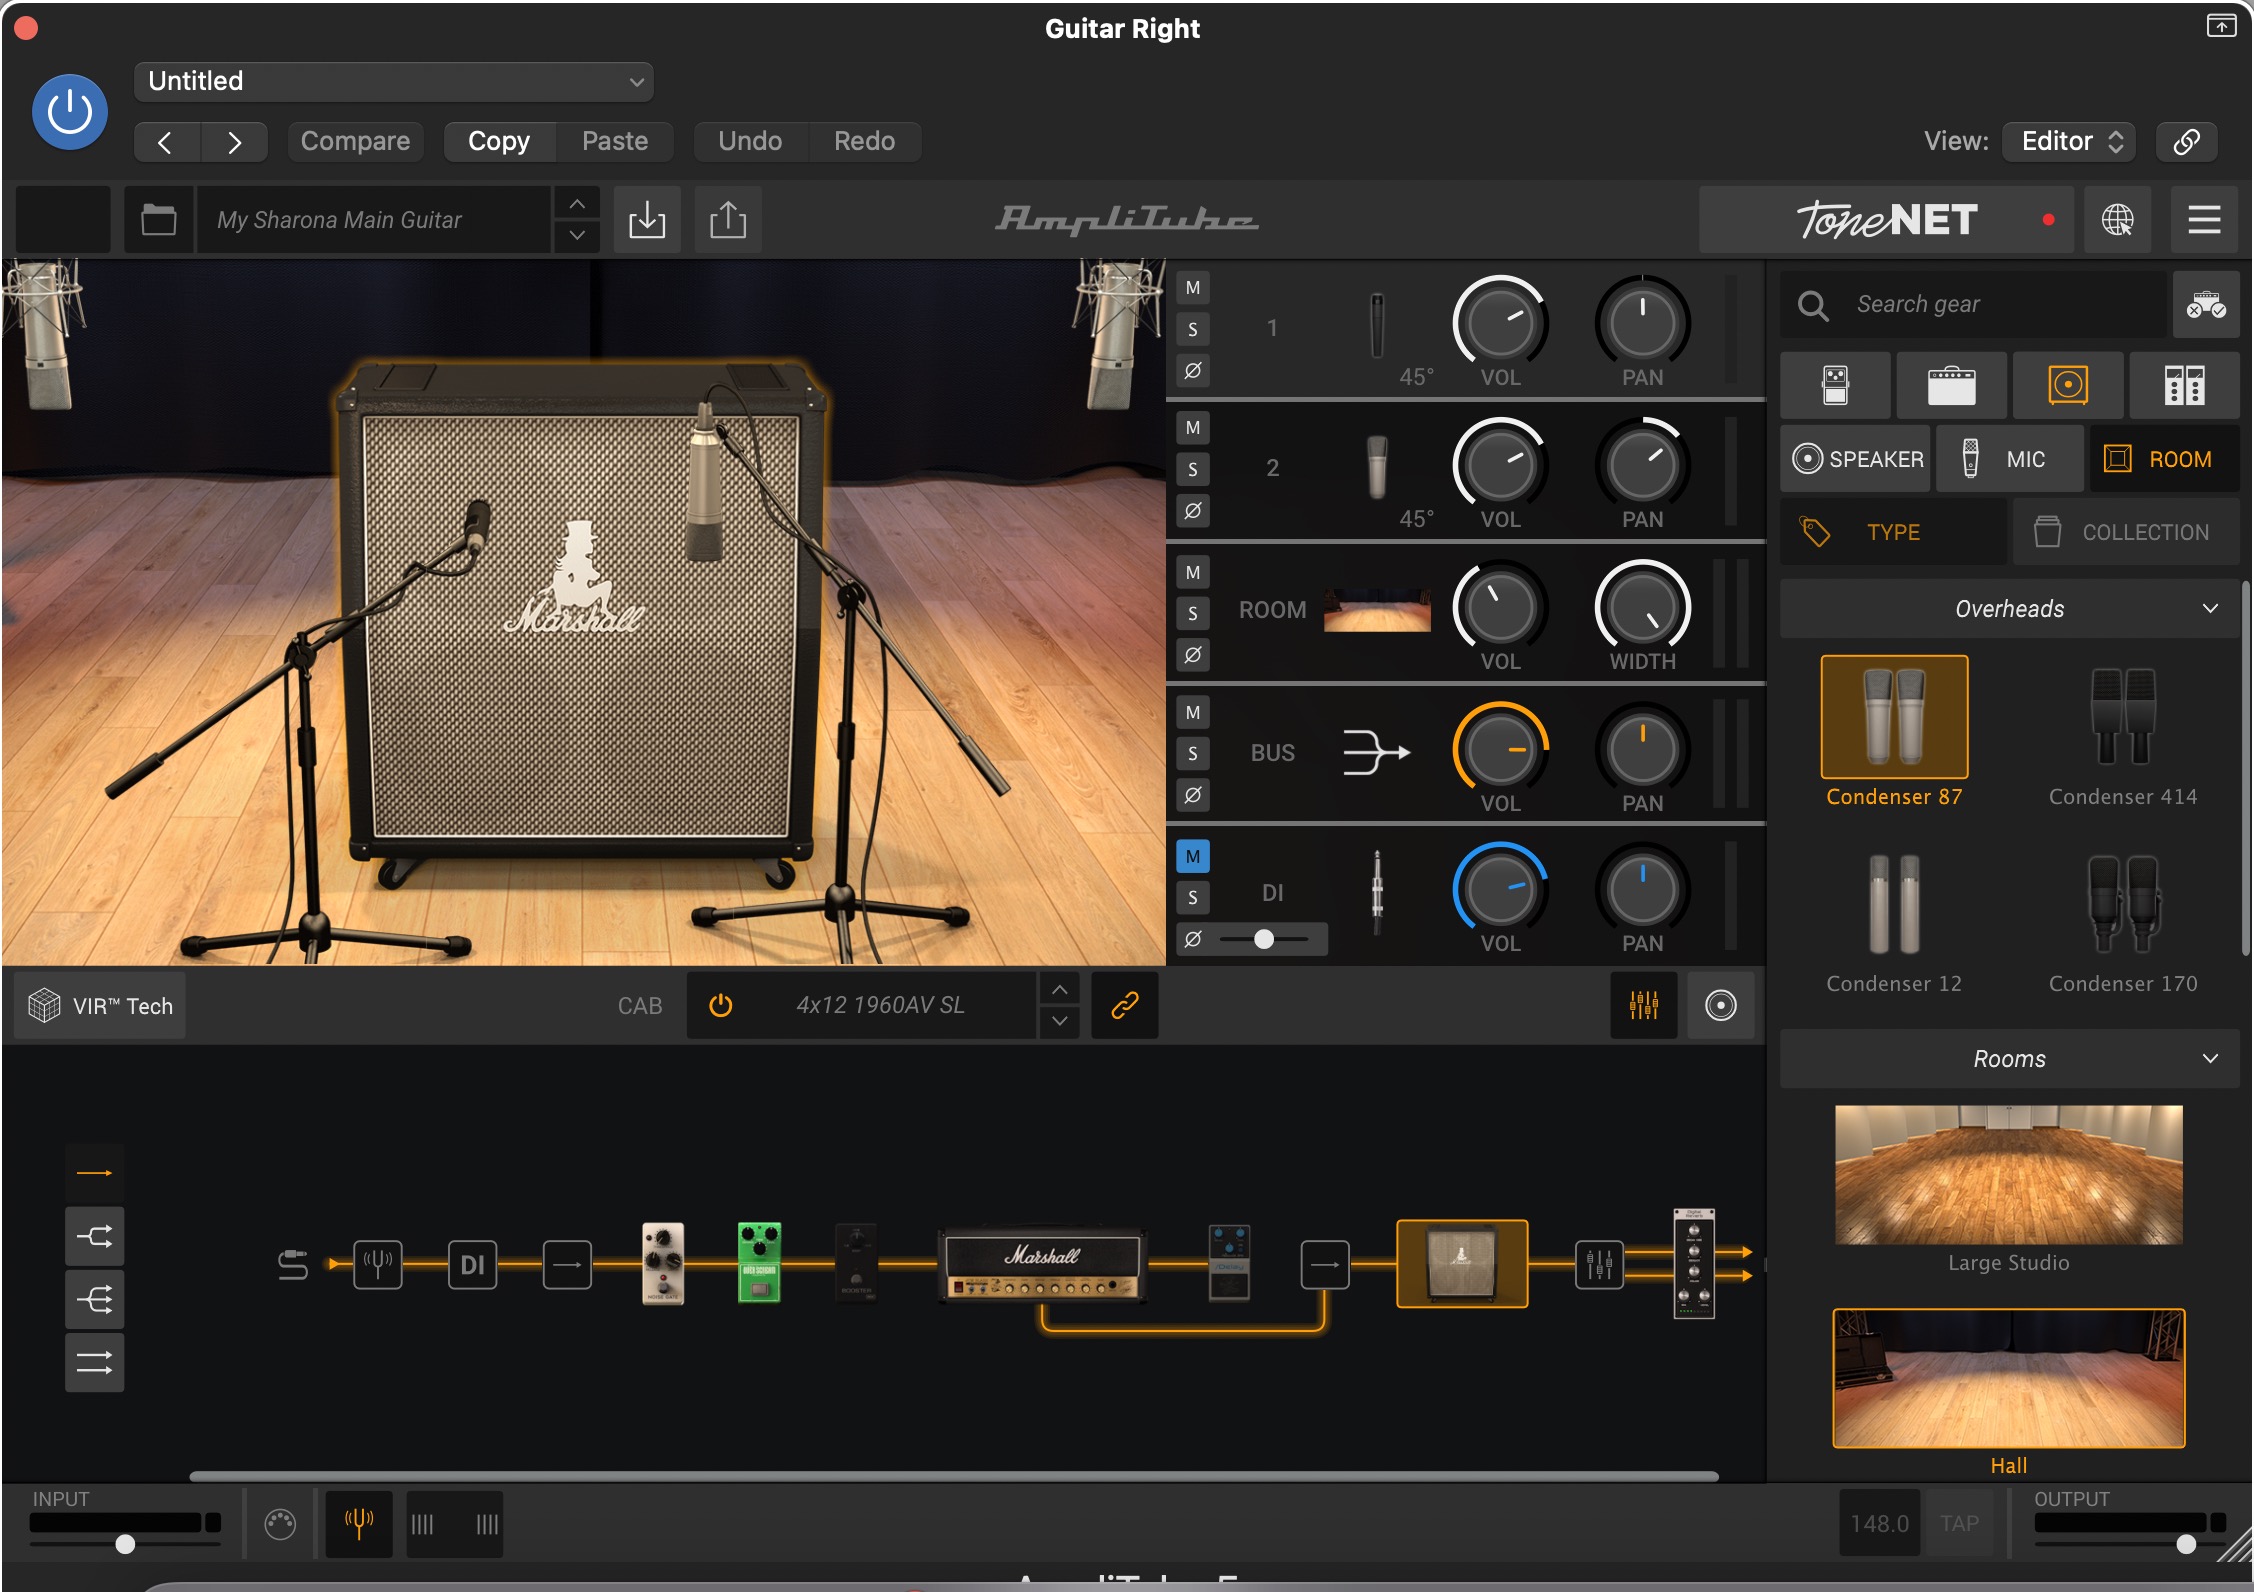This screenshot has width=2254, height=1592.
Task: Click the Copy button
Action: 499,141
